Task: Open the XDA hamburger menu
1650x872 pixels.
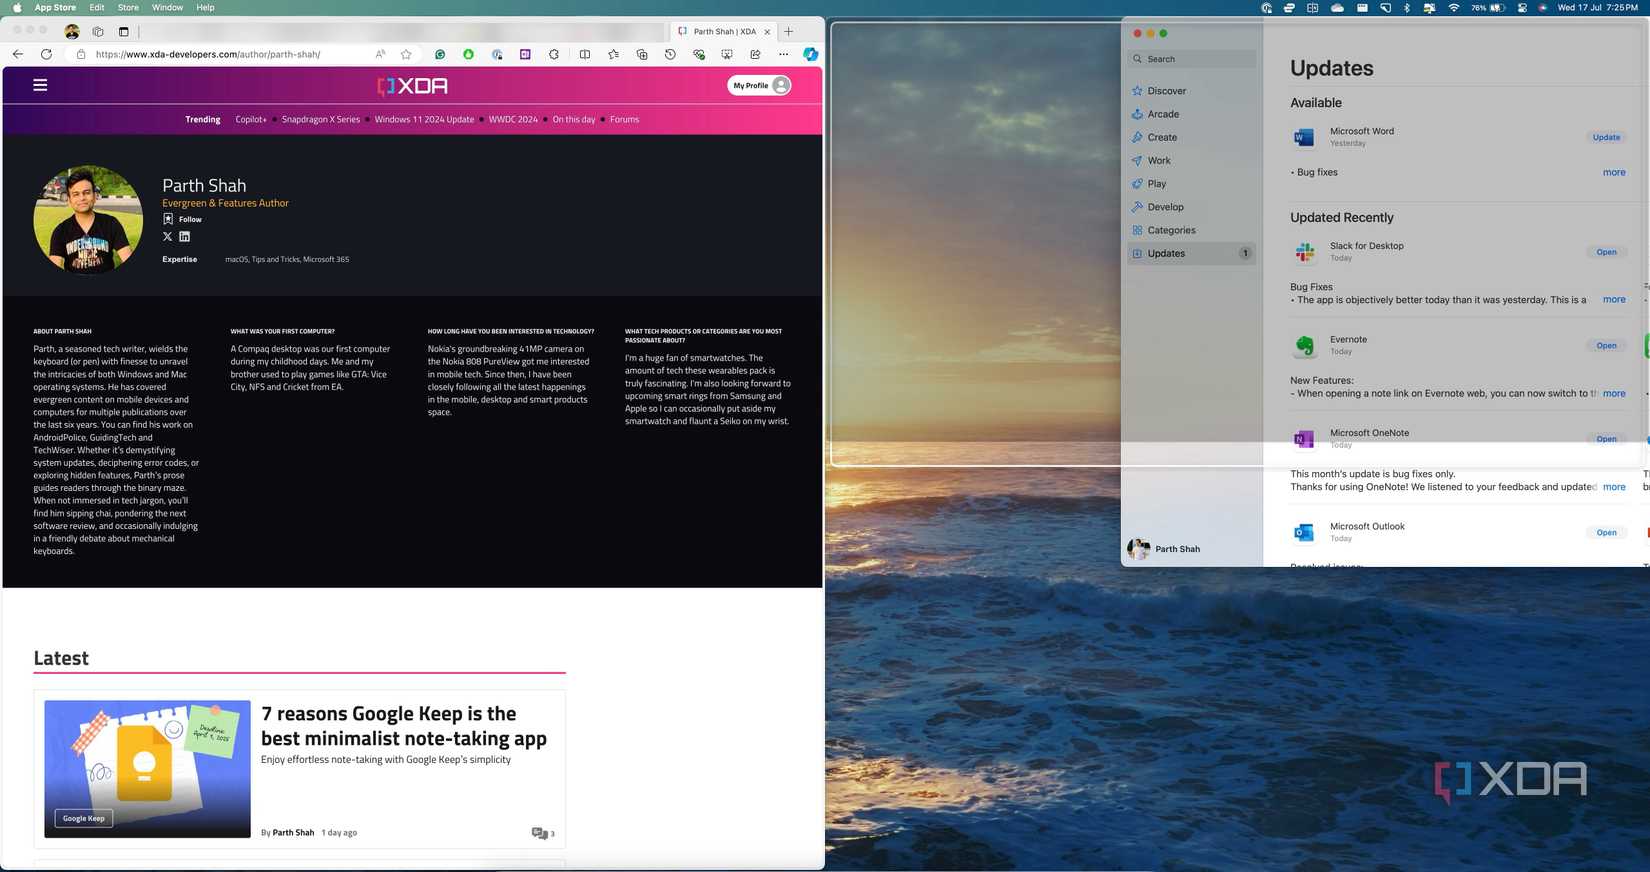Action: (40, 85)
